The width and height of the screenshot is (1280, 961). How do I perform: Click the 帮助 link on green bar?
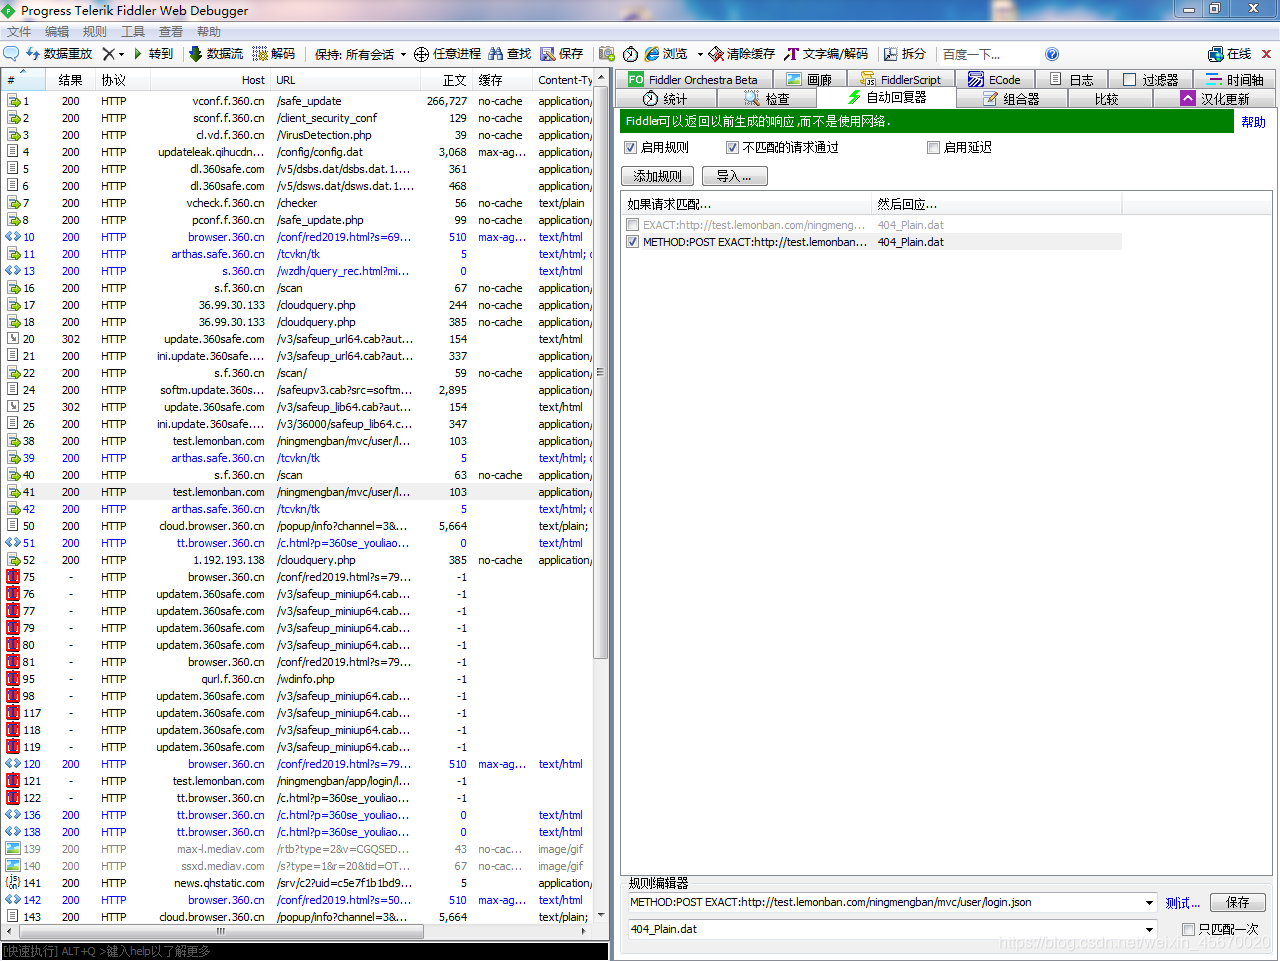[1254, 122]
